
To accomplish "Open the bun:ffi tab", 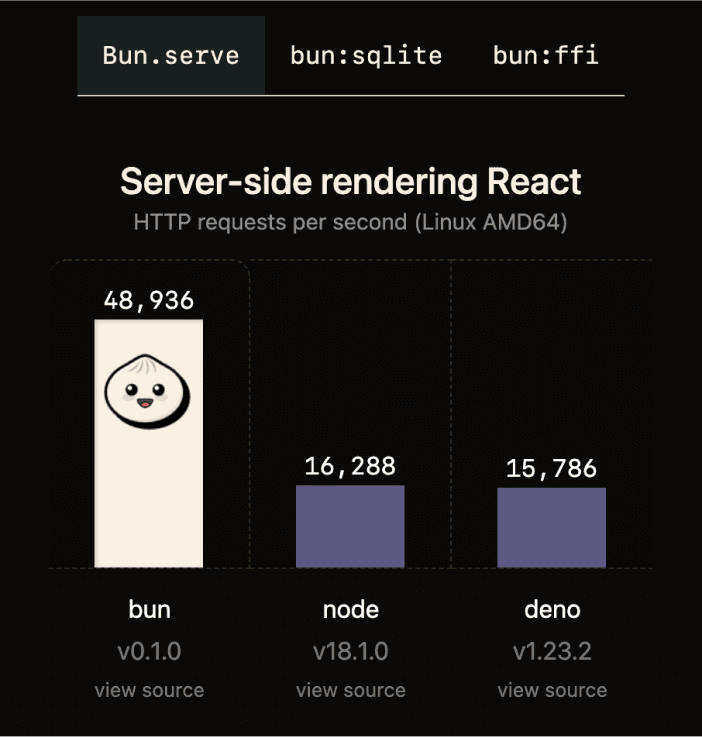I will click(546, 55).
